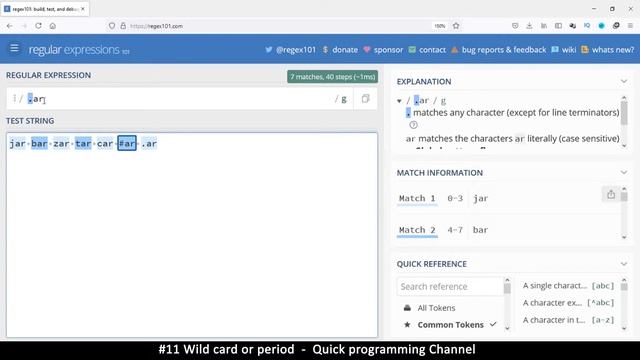Click inside the test string area

(x=192, y=235)
